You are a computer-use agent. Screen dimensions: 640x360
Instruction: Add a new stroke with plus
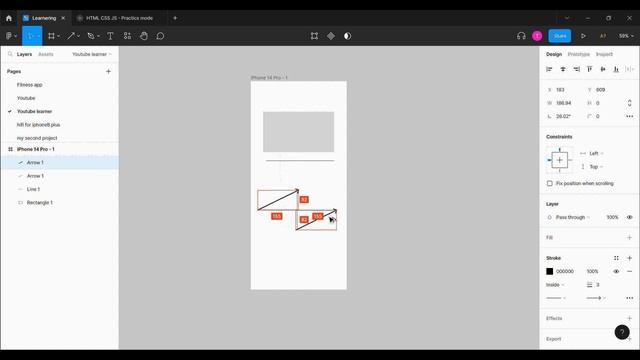pos(629,258)
